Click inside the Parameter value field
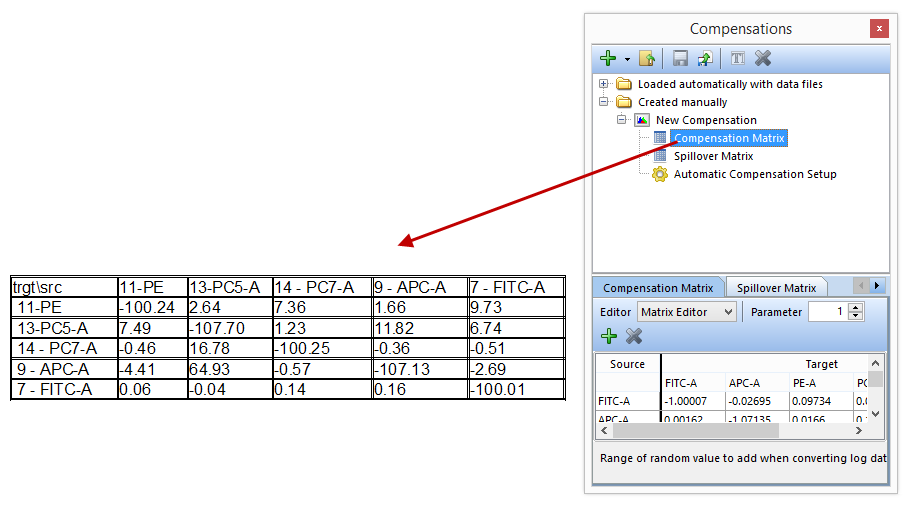 (825, 312)
